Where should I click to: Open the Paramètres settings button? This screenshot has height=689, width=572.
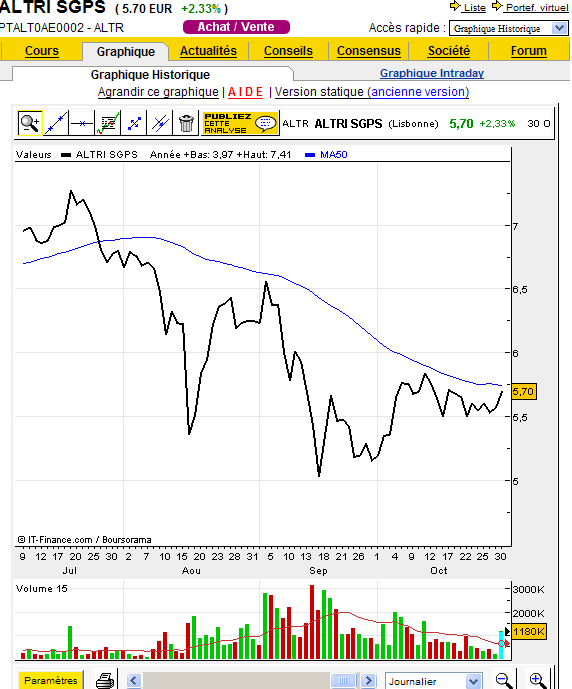(x=50, y=681)
